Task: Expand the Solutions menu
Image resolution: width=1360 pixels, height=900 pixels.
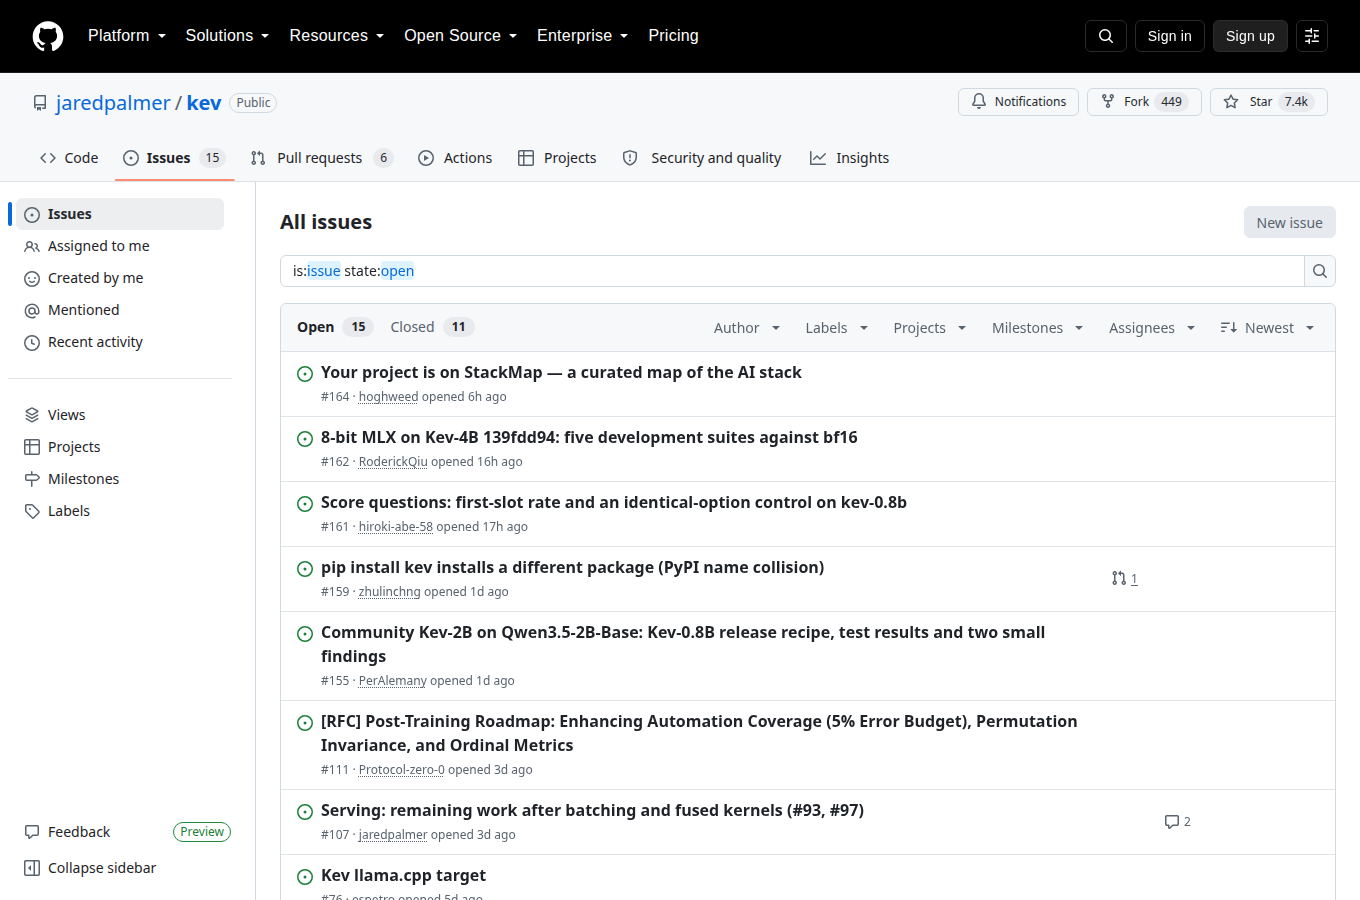Action: 227,36
